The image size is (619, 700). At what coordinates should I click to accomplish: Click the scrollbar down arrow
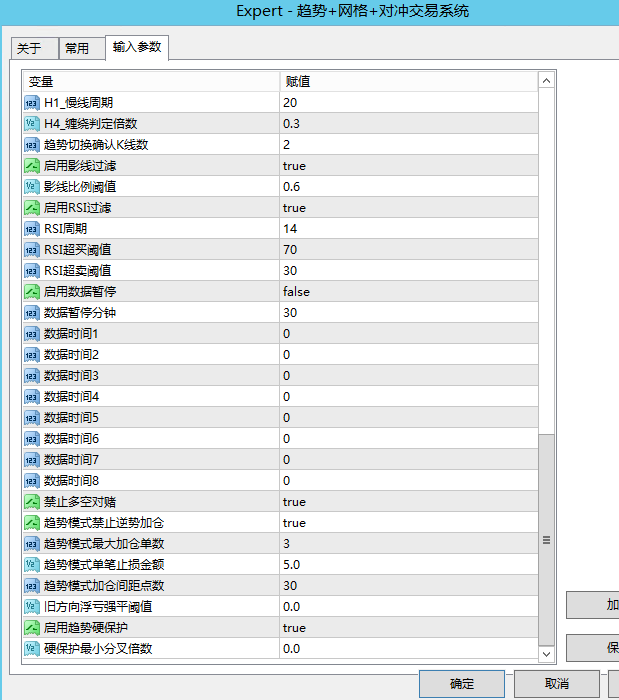546,654
